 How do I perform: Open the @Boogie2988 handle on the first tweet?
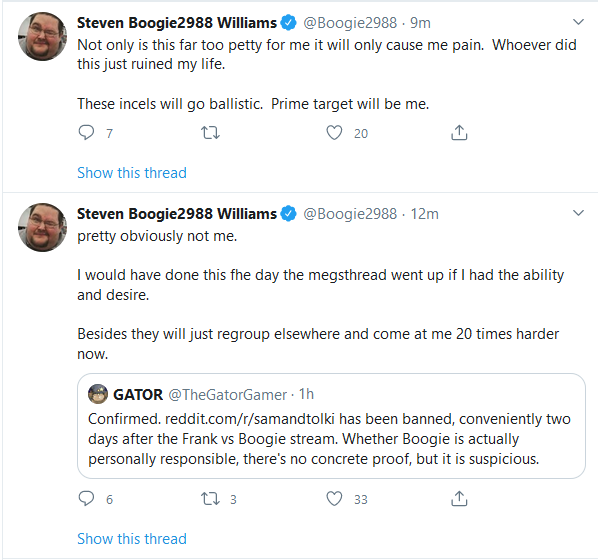350,23
